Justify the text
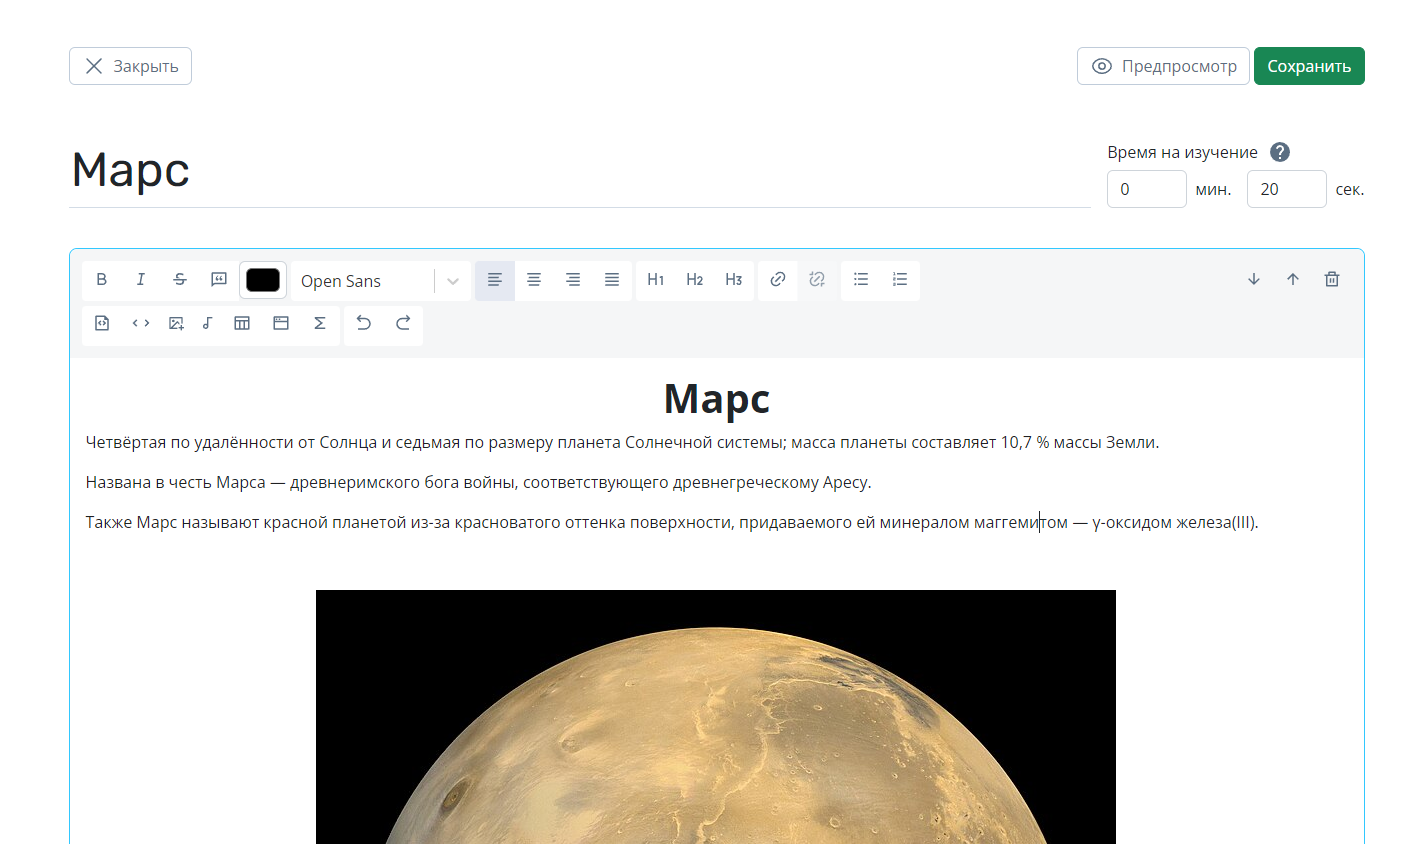 point(612,280)
